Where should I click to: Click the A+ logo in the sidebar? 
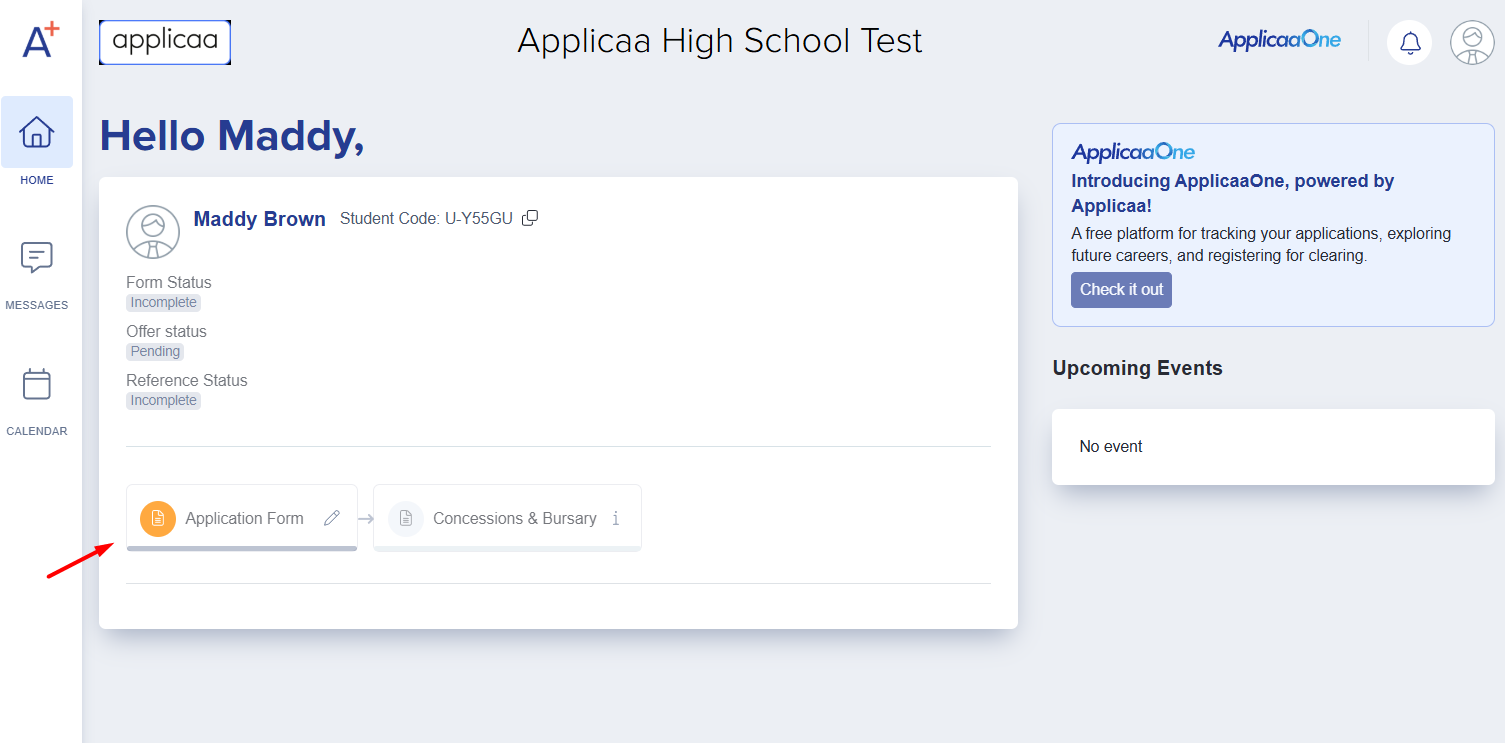40,40
